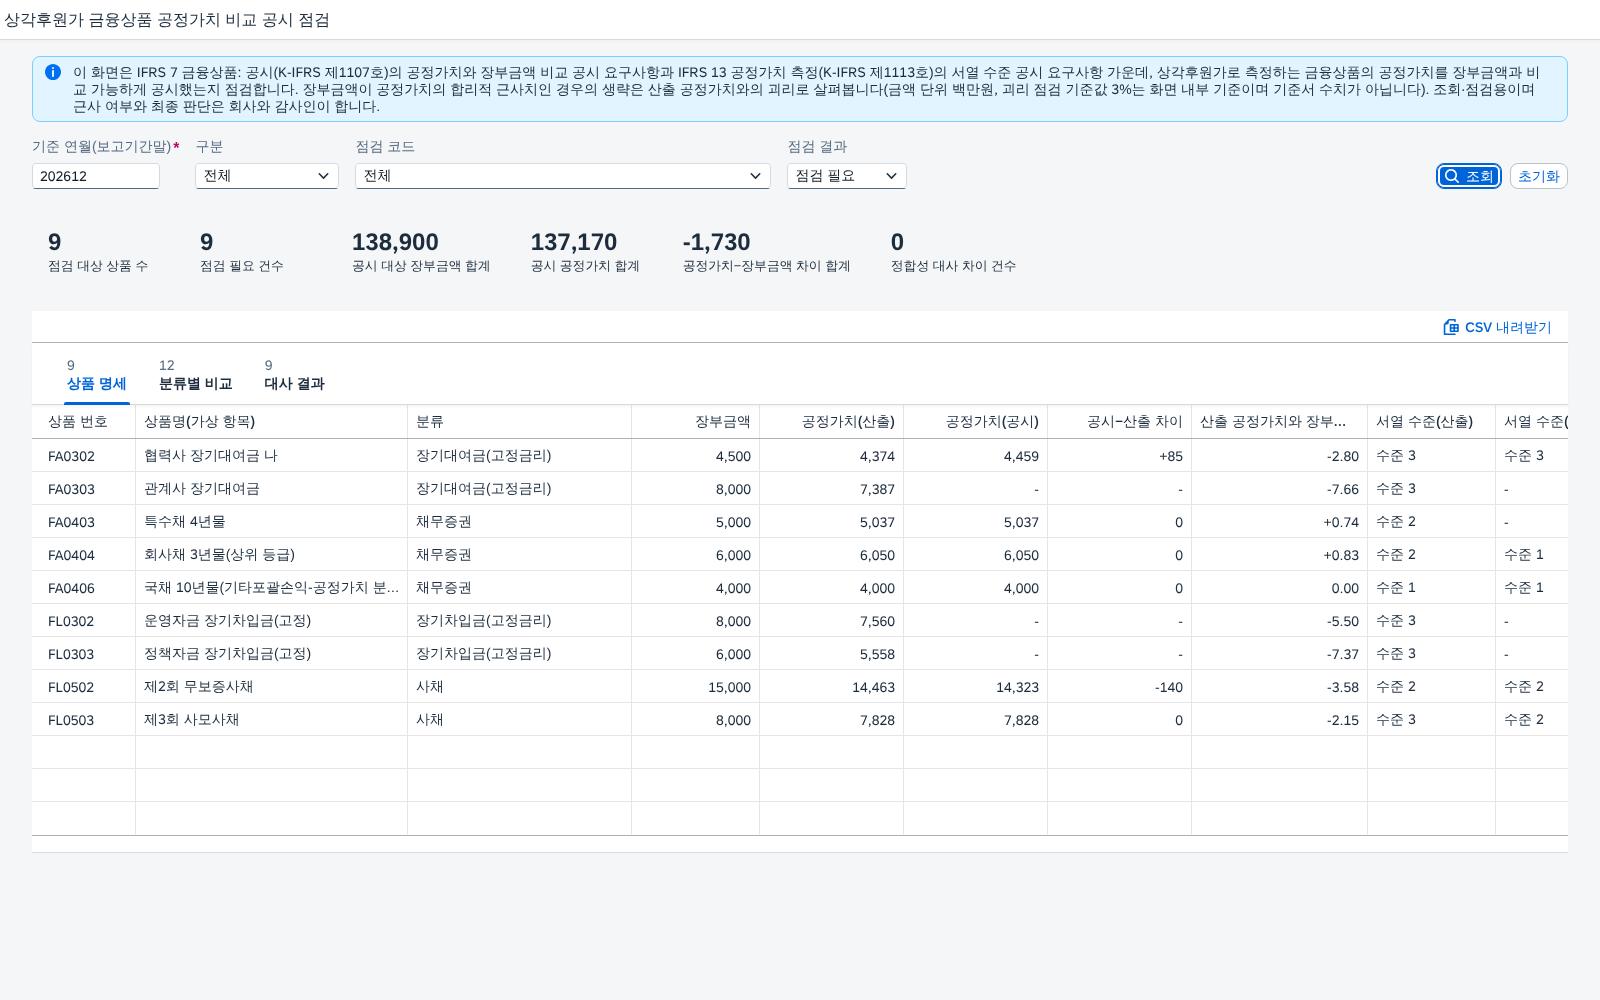The width and height of the screenshot is (1600, 1000).
Task: Click the 장부금액 column header
Action: tap(696, 422)
